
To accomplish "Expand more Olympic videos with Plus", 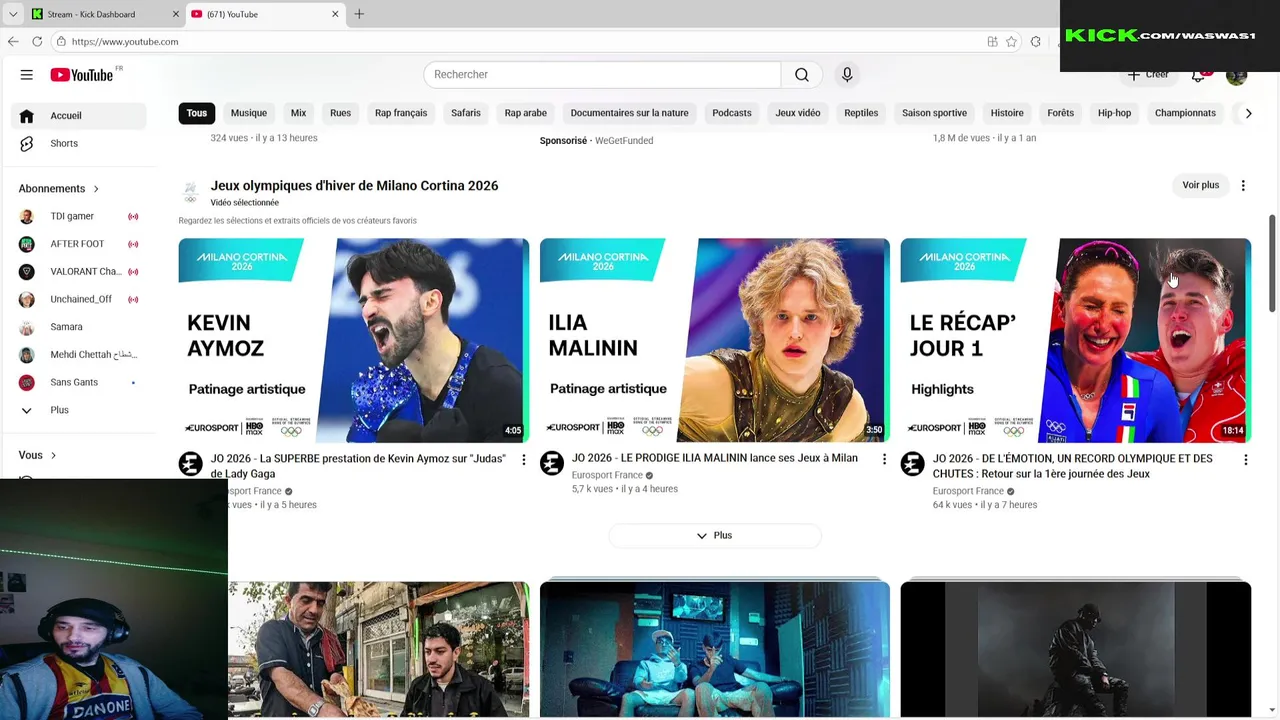I will 715,536.
